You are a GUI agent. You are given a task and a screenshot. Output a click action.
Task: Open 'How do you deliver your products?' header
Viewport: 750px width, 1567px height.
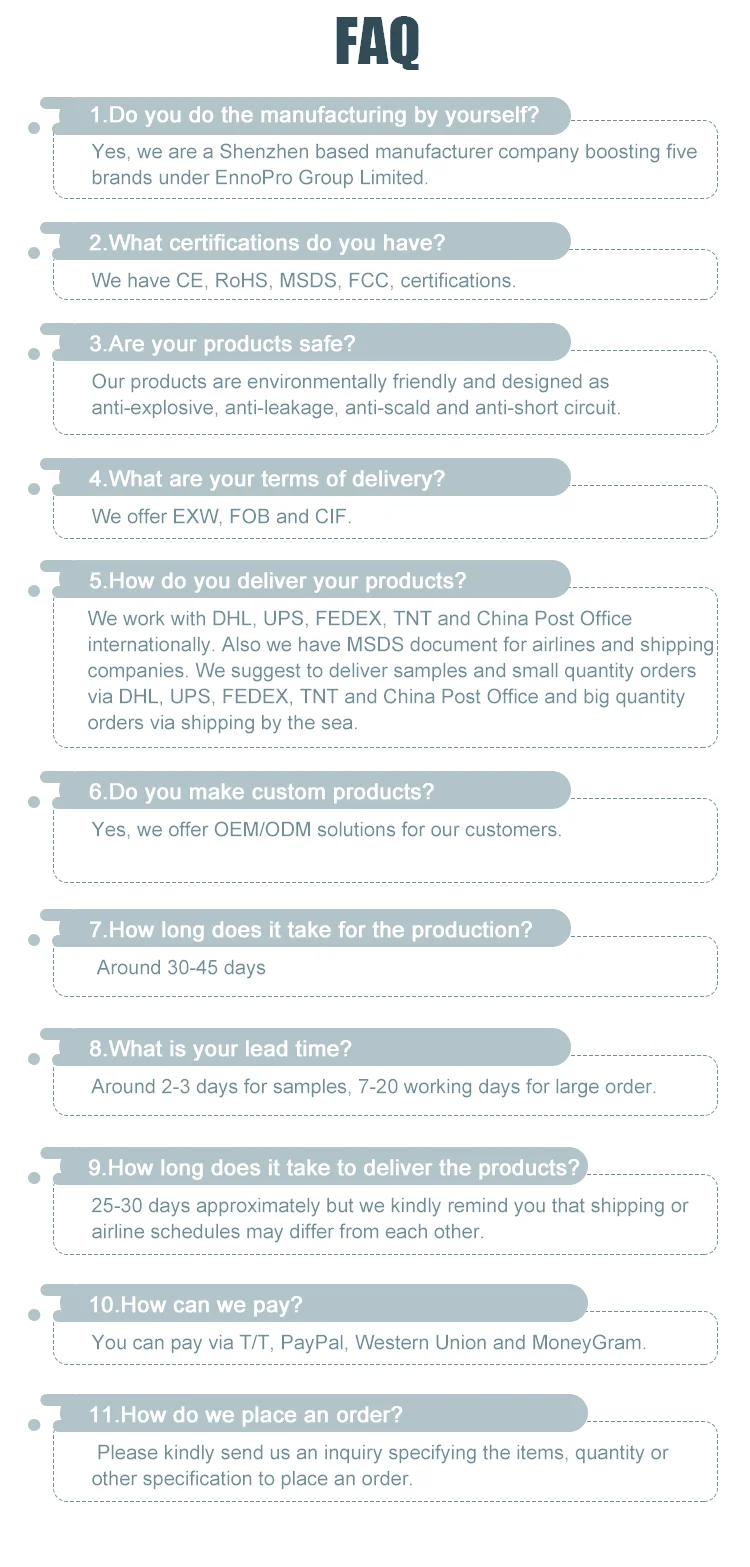[x=277, y=581]
